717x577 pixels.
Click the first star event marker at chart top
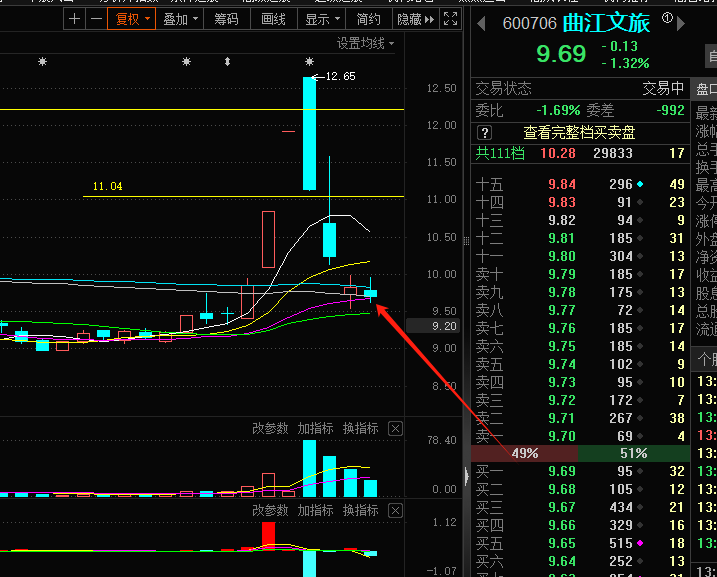43,61
